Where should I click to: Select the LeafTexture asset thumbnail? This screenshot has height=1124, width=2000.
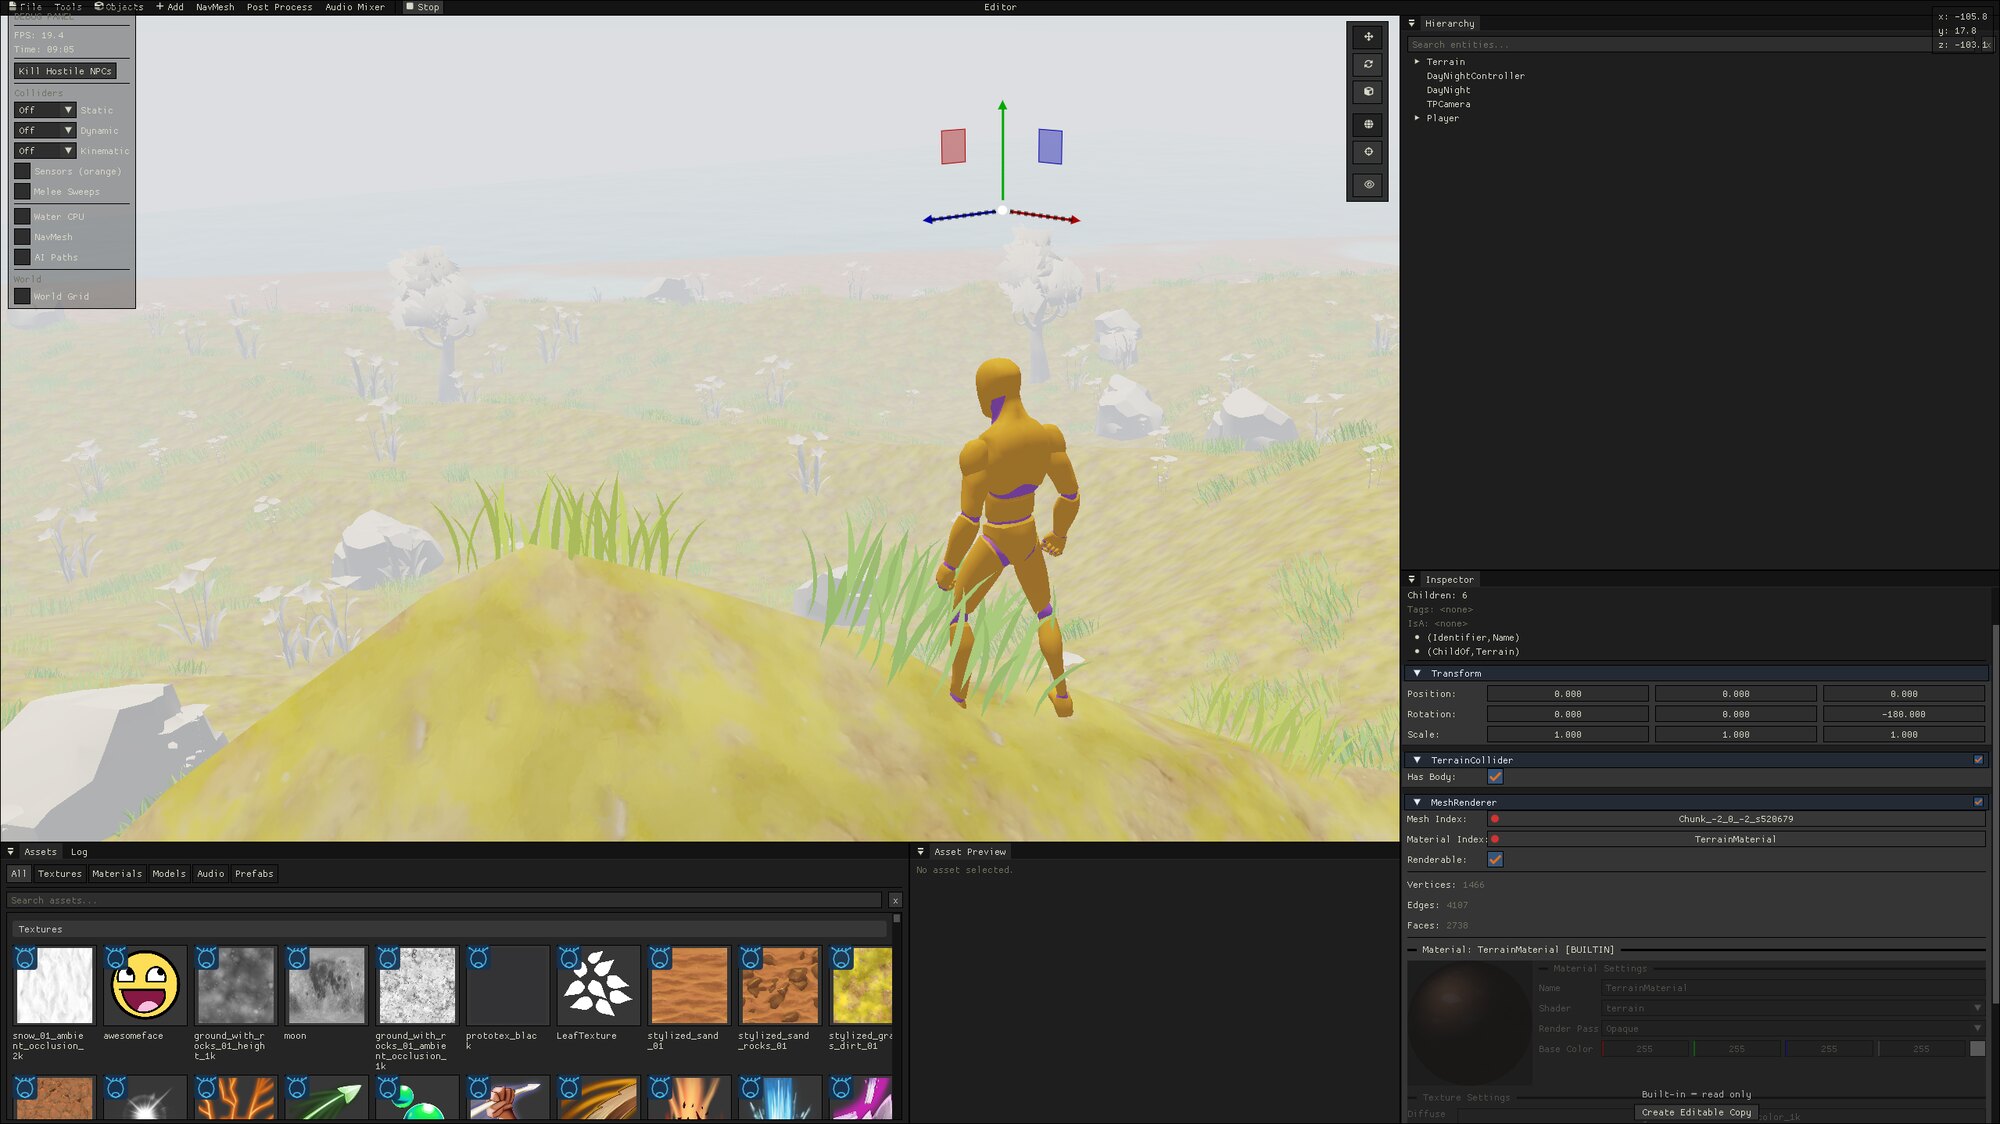[598, 985]
